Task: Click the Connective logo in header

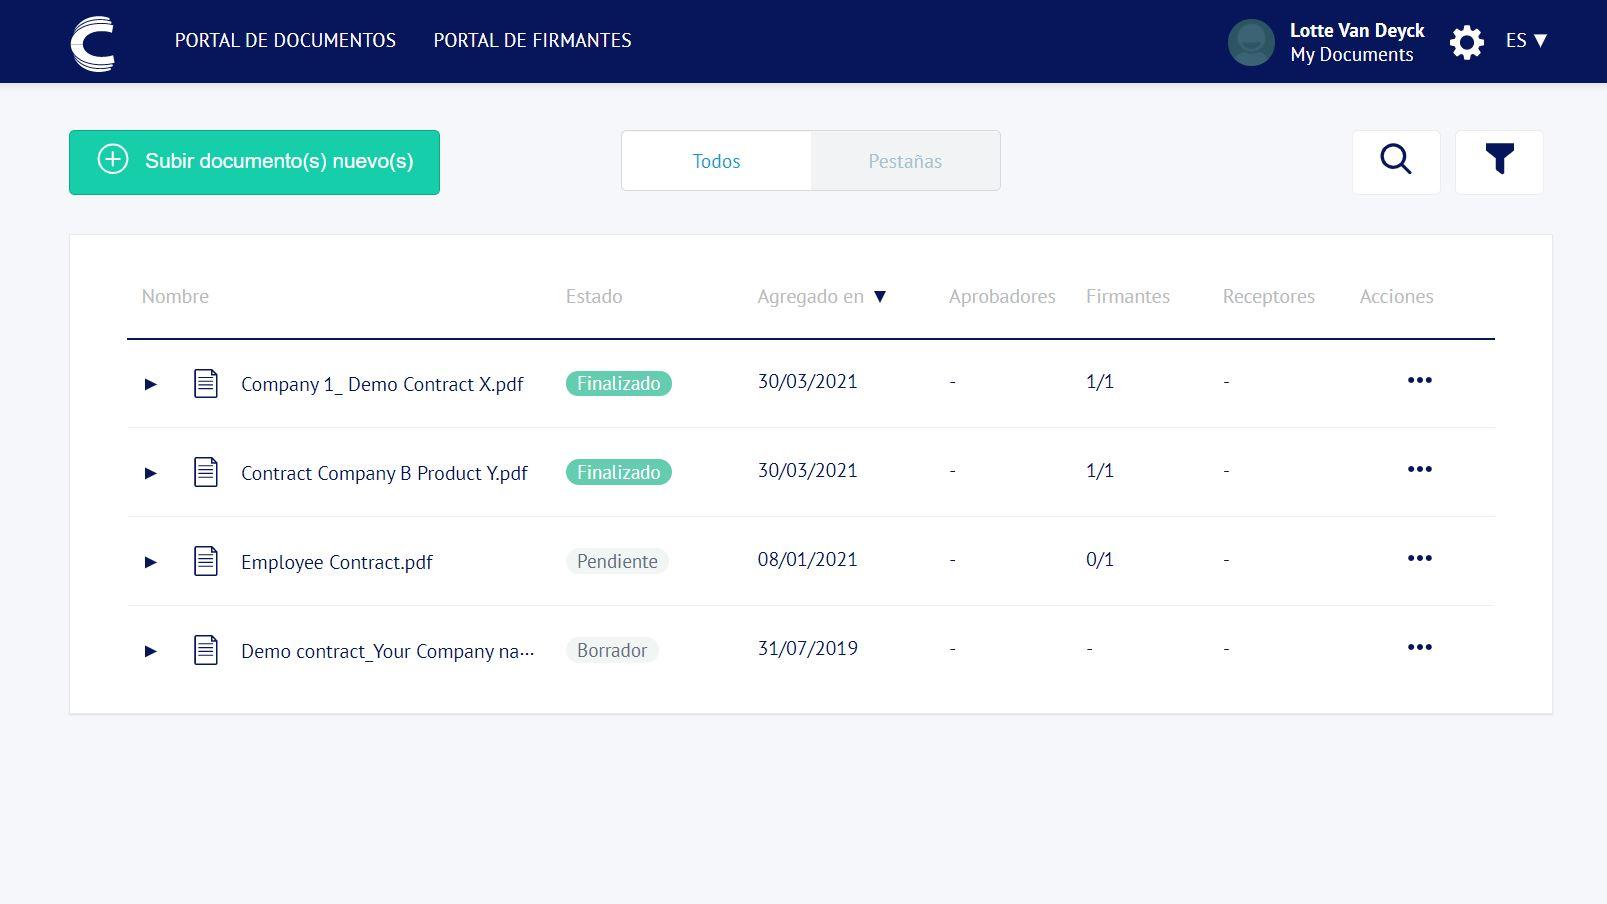Action: pos(93,43)
